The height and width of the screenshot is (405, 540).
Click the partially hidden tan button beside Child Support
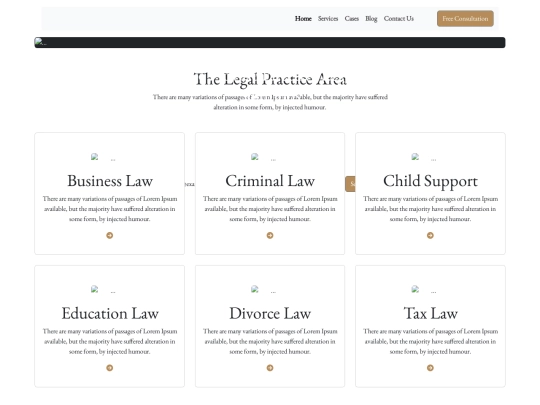tap(350, 184)
